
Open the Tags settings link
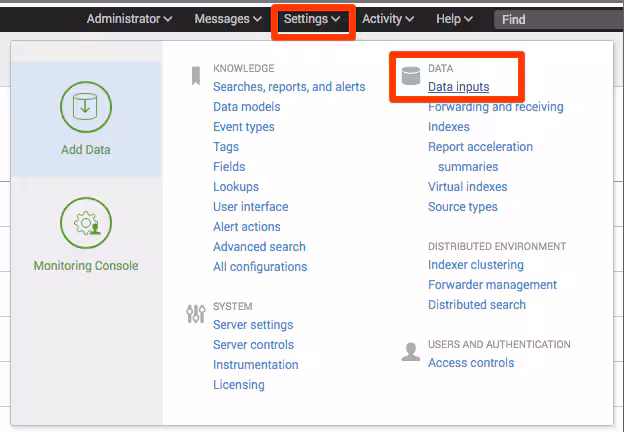pyautogui.click(x=226, y=147)
